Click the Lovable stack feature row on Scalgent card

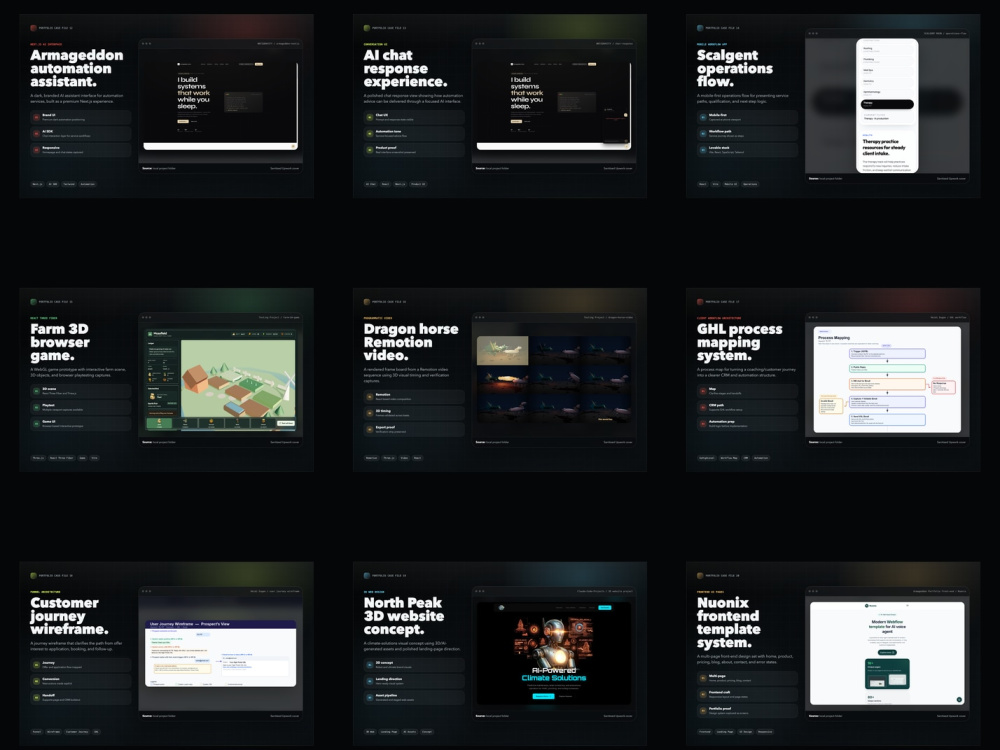pyautogui.click(x=747, y=150)
